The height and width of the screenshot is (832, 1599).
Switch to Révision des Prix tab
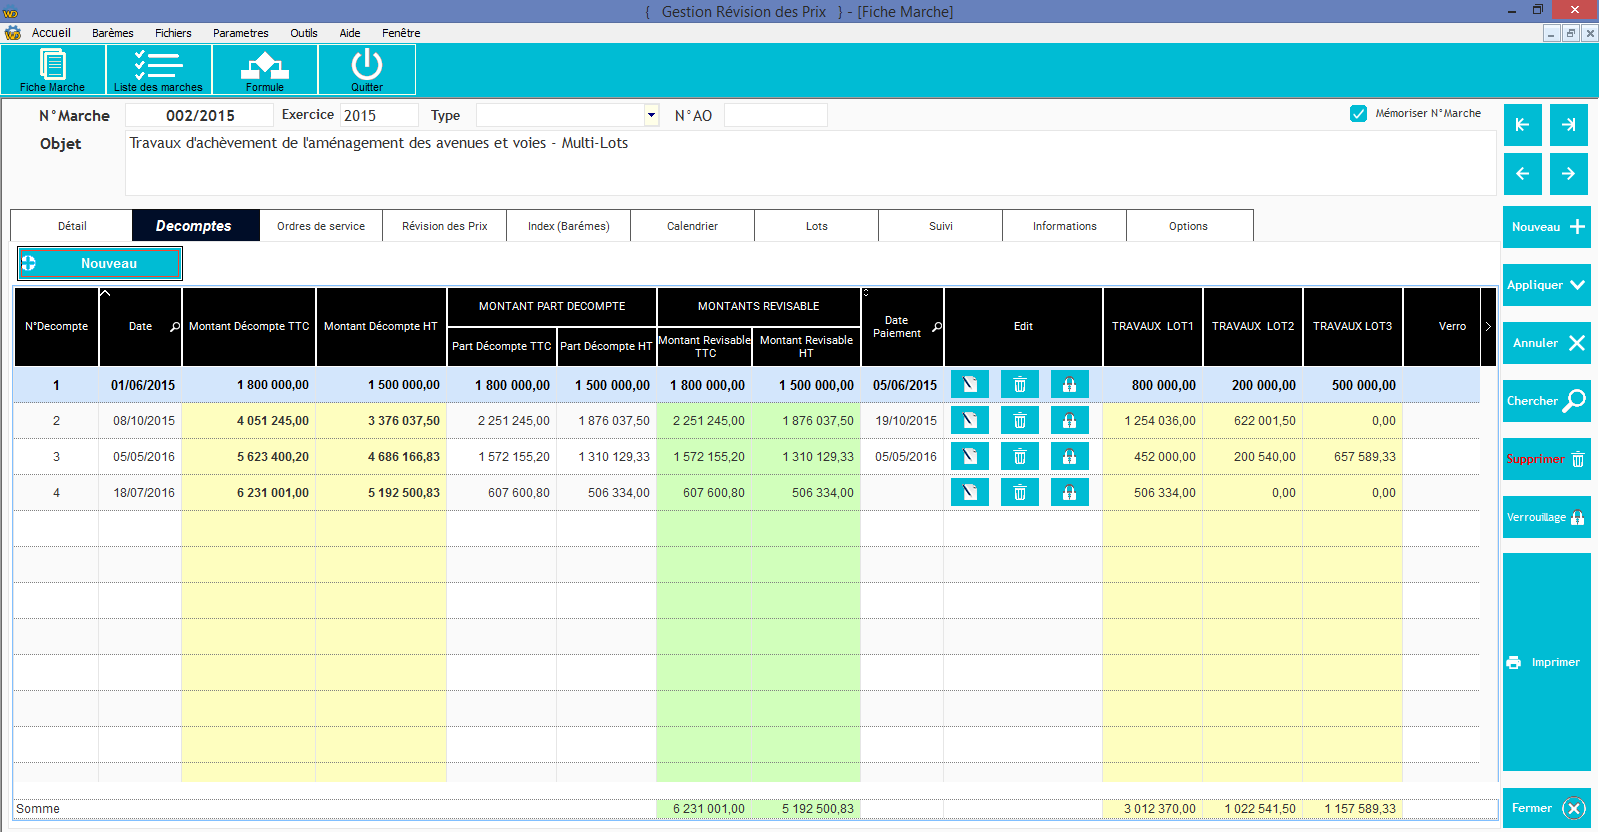[444, 226]
